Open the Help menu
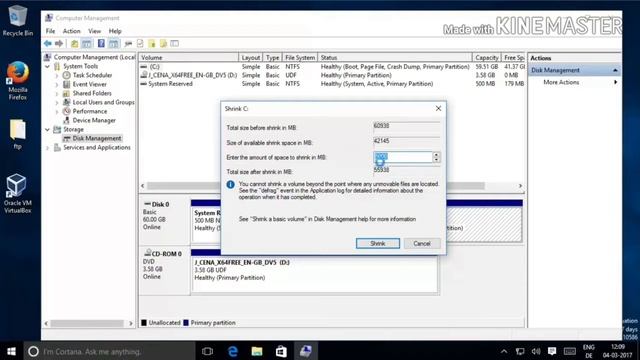640x360 pixels. 115,31
